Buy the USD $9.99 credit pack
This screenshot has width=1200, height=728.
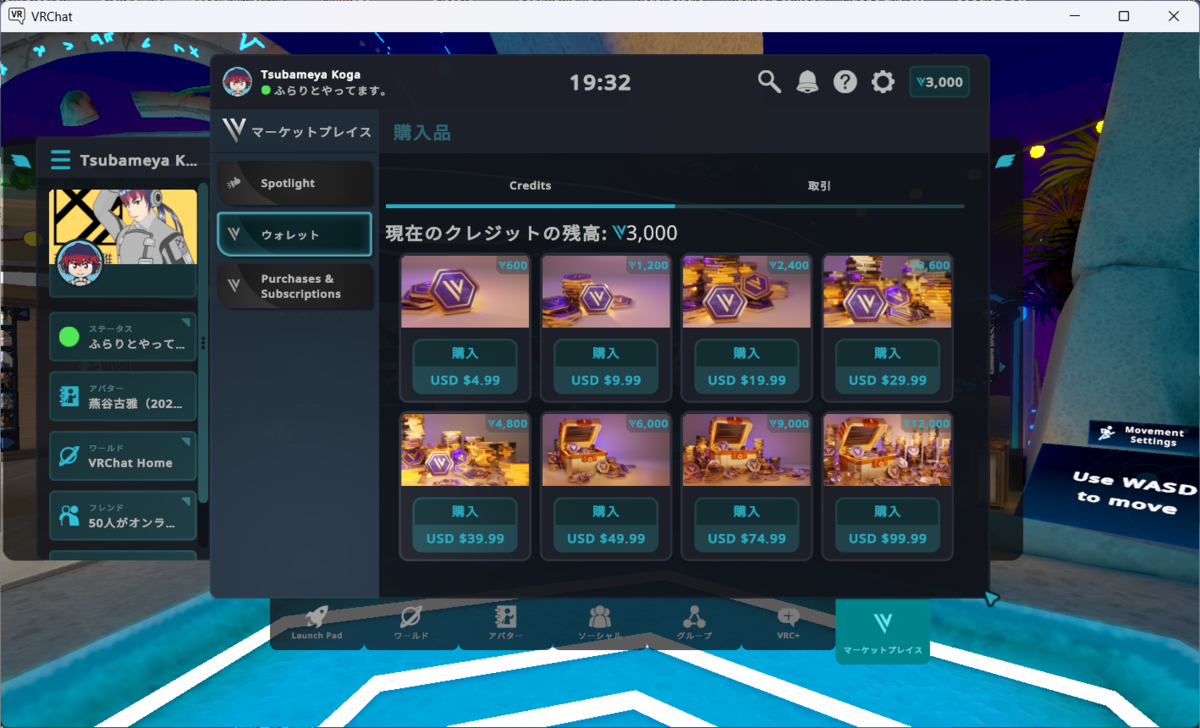click(x=606, y=367)
